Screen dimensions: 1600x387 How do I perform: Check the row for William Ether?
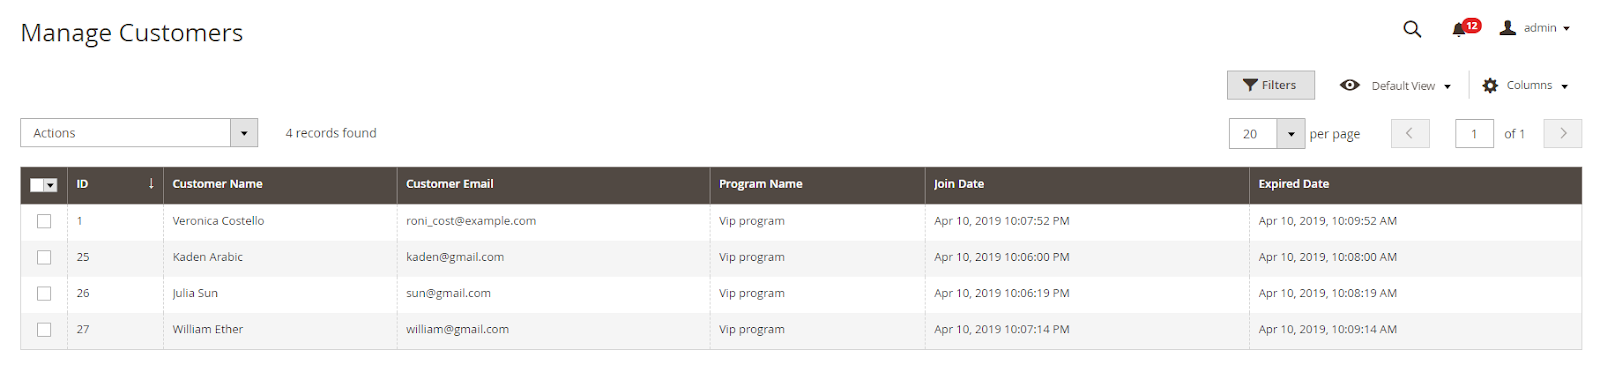coord(44,329)
